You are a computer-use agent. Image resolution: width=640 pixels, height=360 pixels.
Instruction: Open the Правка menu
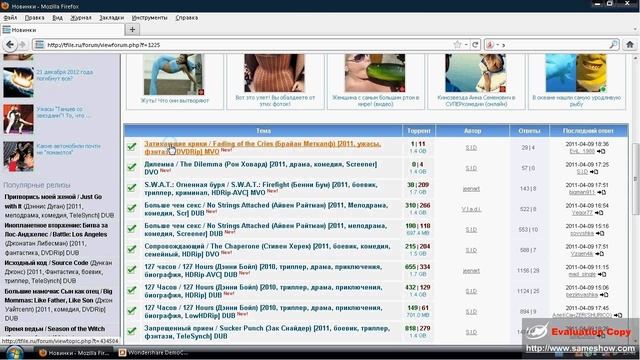click(x=34, y=18)
